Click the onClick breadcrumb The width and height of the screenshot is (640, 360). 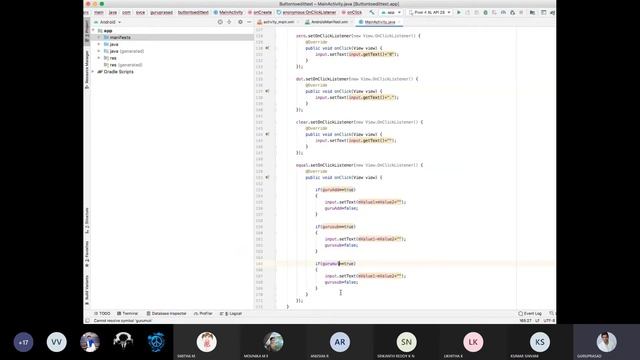pos(352,12)
